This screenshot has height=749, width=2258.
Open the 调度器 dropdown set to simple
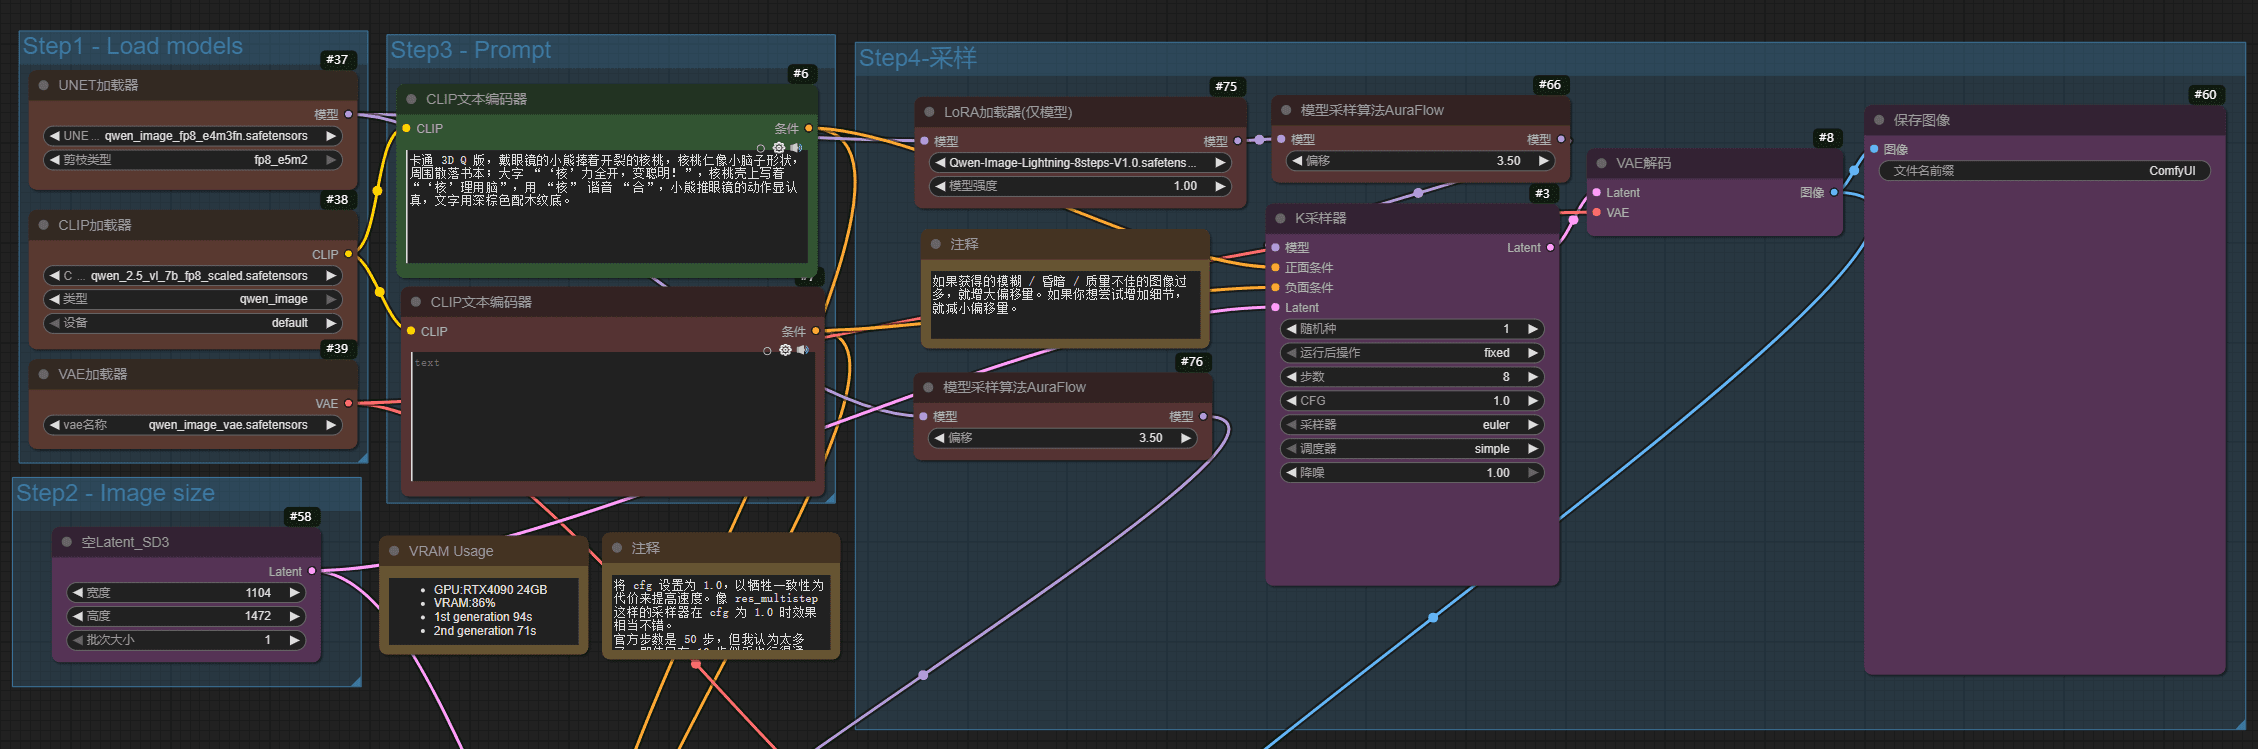tap(1412, 449)
